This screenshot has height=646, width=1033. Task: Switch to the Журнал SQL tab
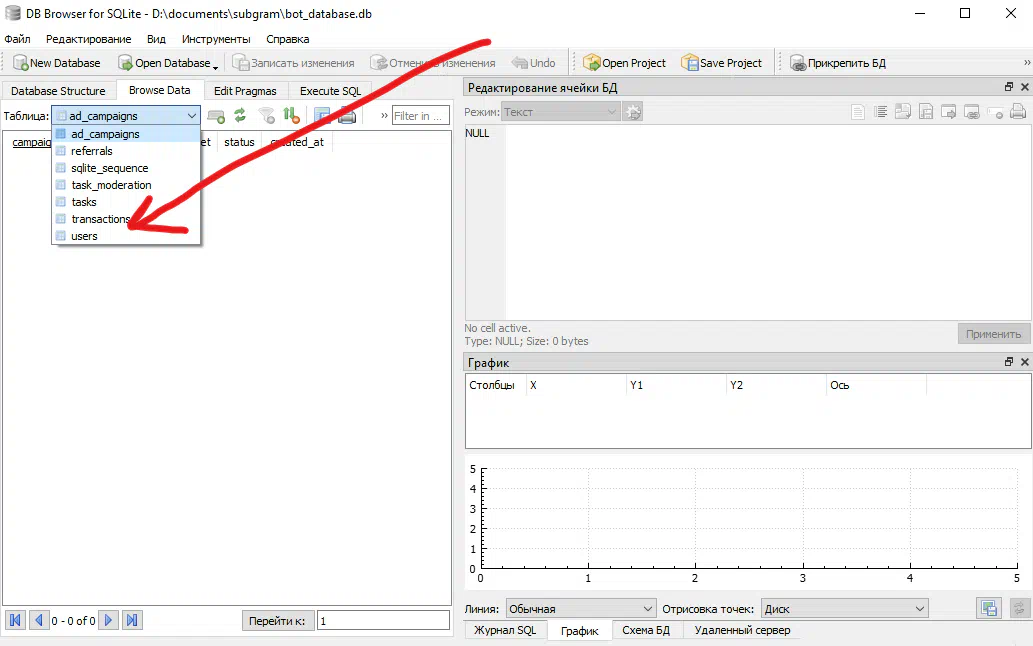tap(505, 630)
